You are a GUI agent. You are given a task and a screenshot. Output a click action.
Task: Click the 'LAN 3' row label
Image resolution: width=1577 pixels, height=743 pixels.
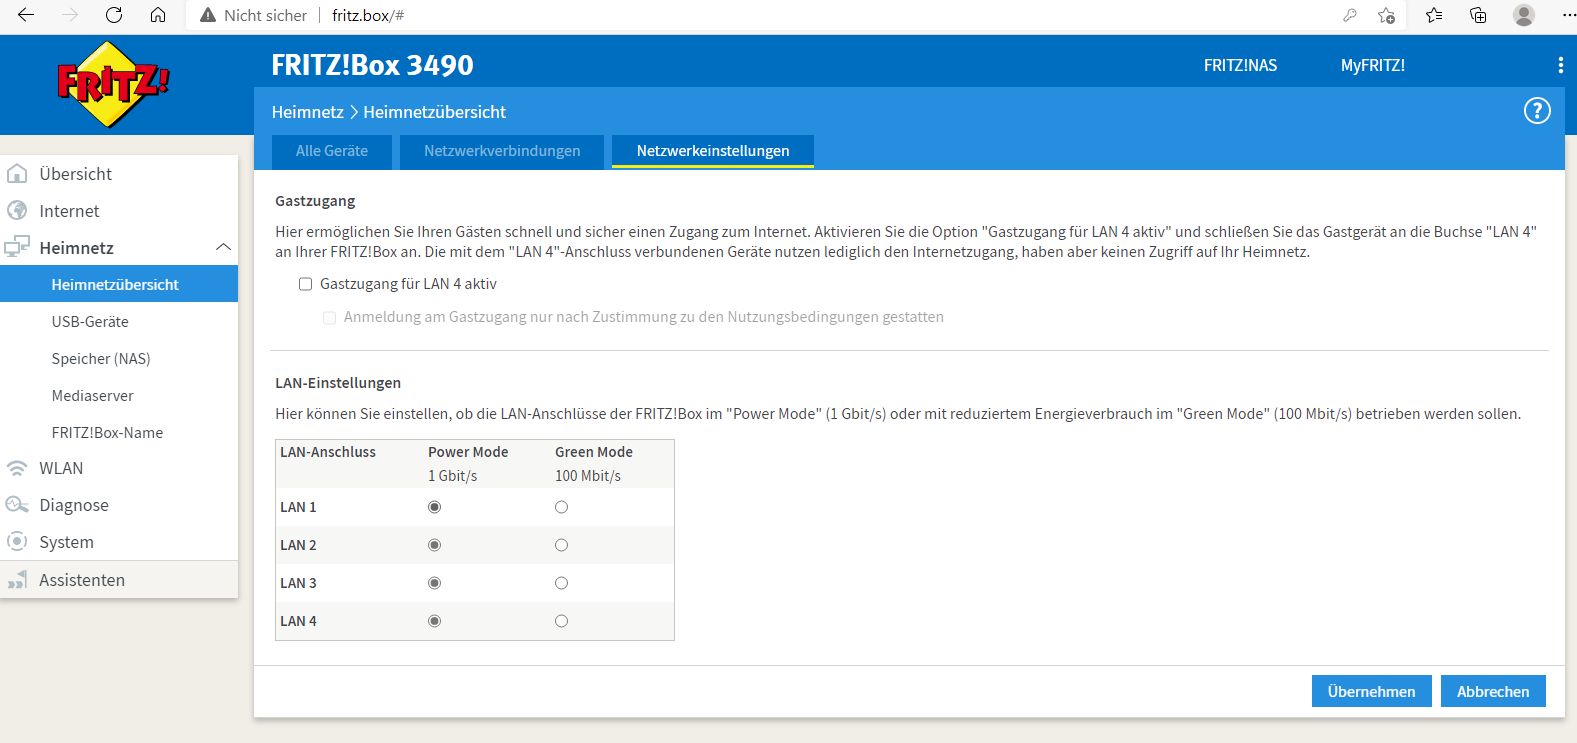pos(298,583)
